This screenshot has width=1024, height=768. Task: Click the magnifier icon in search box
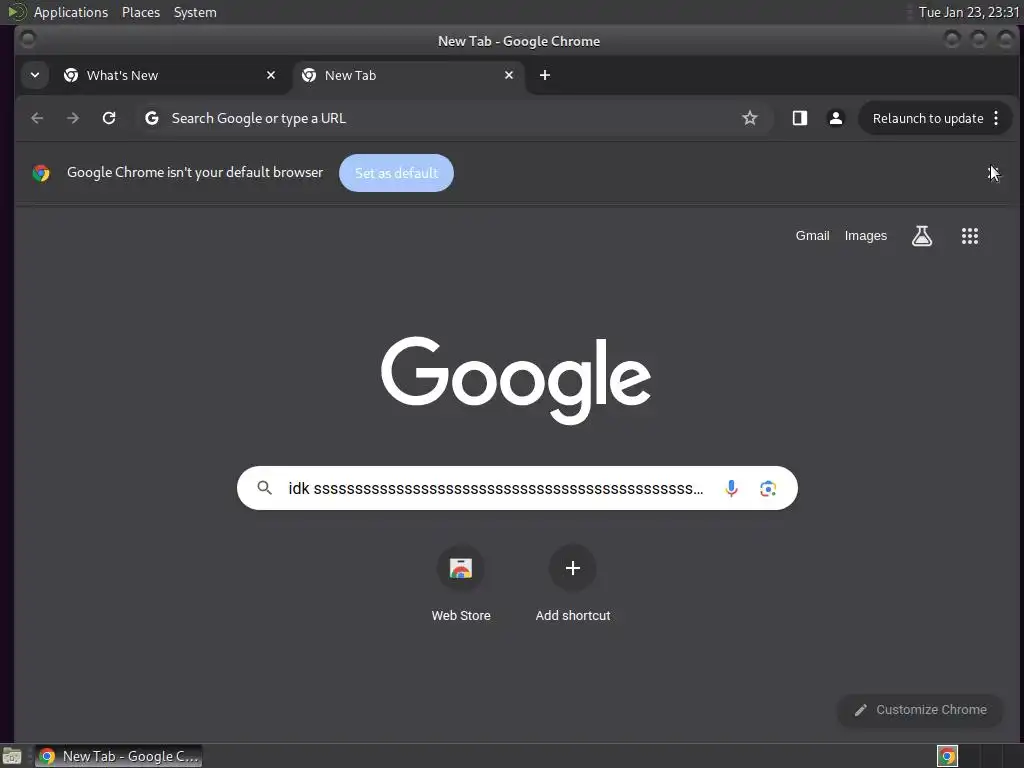tap(264, 488)
